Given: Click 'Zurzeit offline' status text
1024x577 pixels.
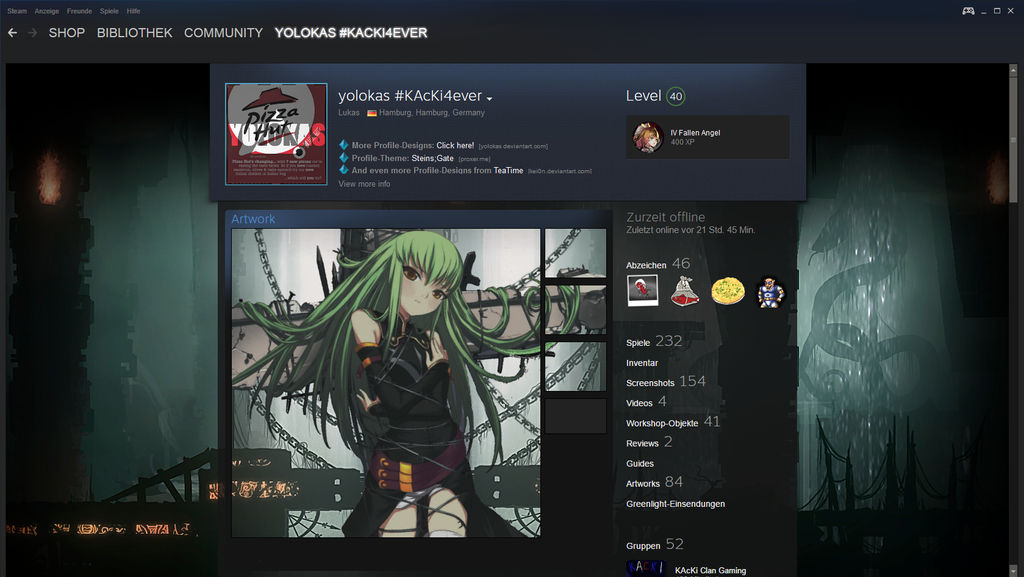Looking at the screenshot, I should (665, 217).
